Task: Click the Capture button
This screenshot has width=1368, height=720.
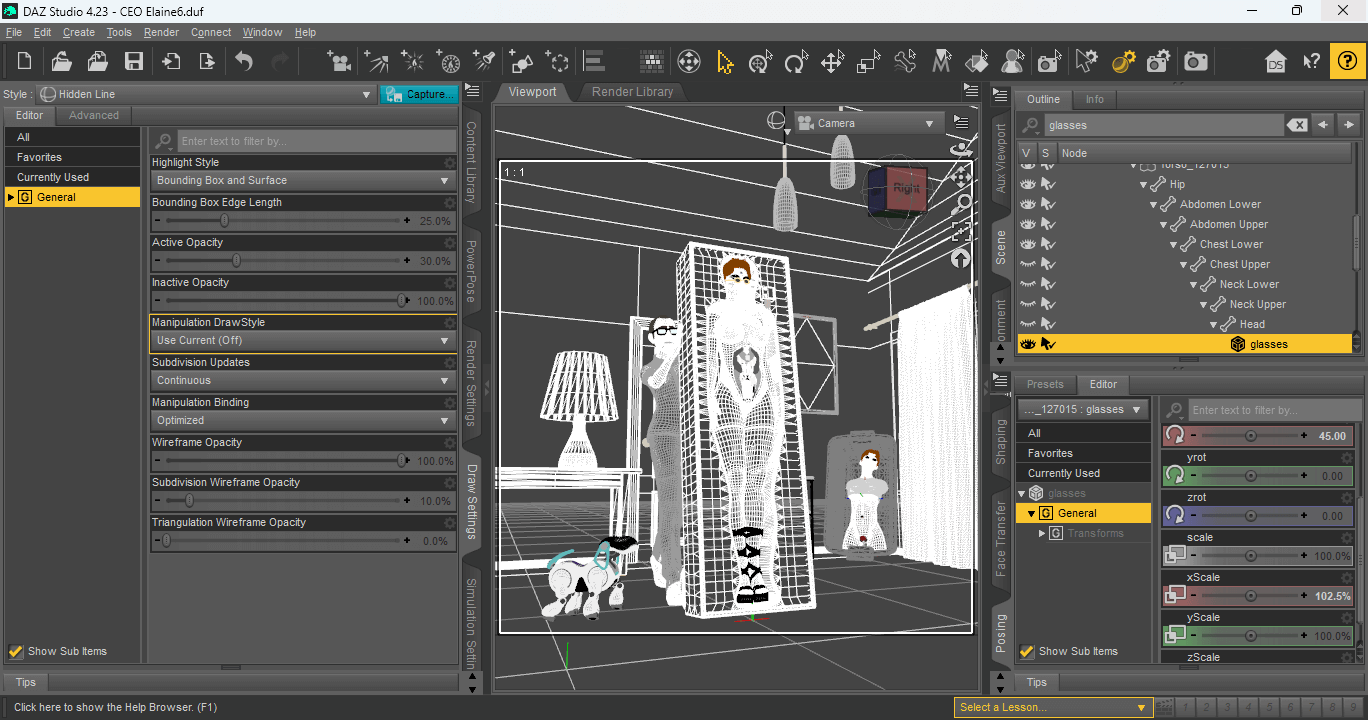Action: tap(419, 94)
